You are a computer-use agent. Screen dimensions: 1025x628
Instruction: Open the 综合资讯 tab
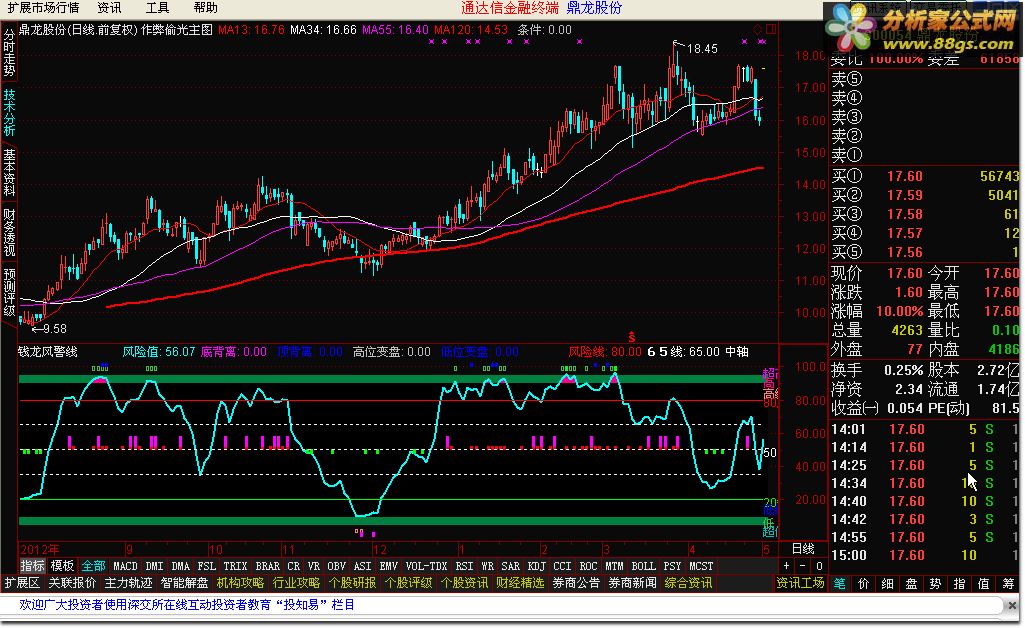point(688,583)
